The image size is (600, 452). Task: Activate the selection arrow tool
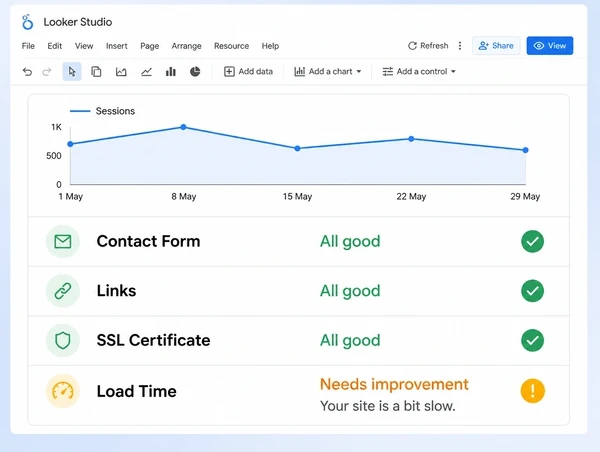pos(72,72)
